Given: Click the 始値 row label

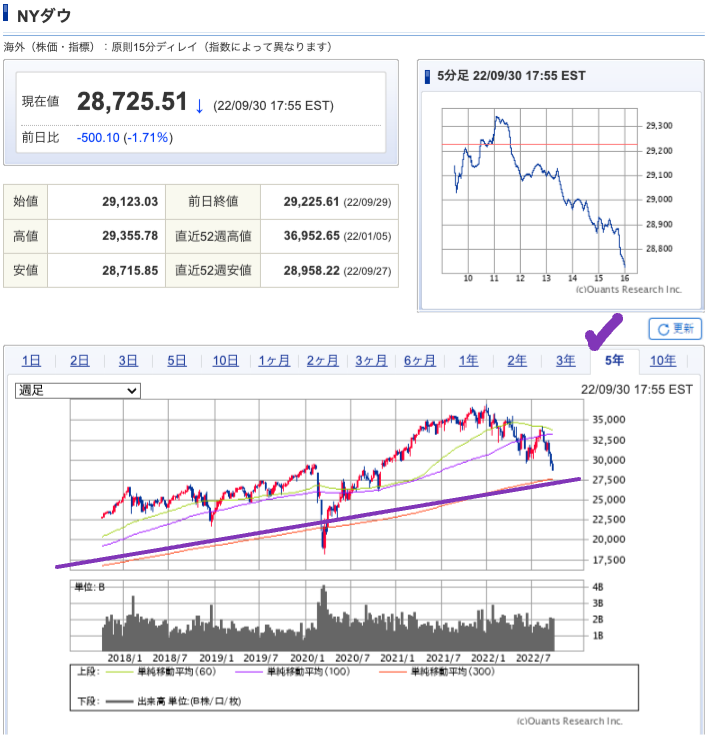Looking at the screenshot, I should pyautogui.click(x=25, y=202).
